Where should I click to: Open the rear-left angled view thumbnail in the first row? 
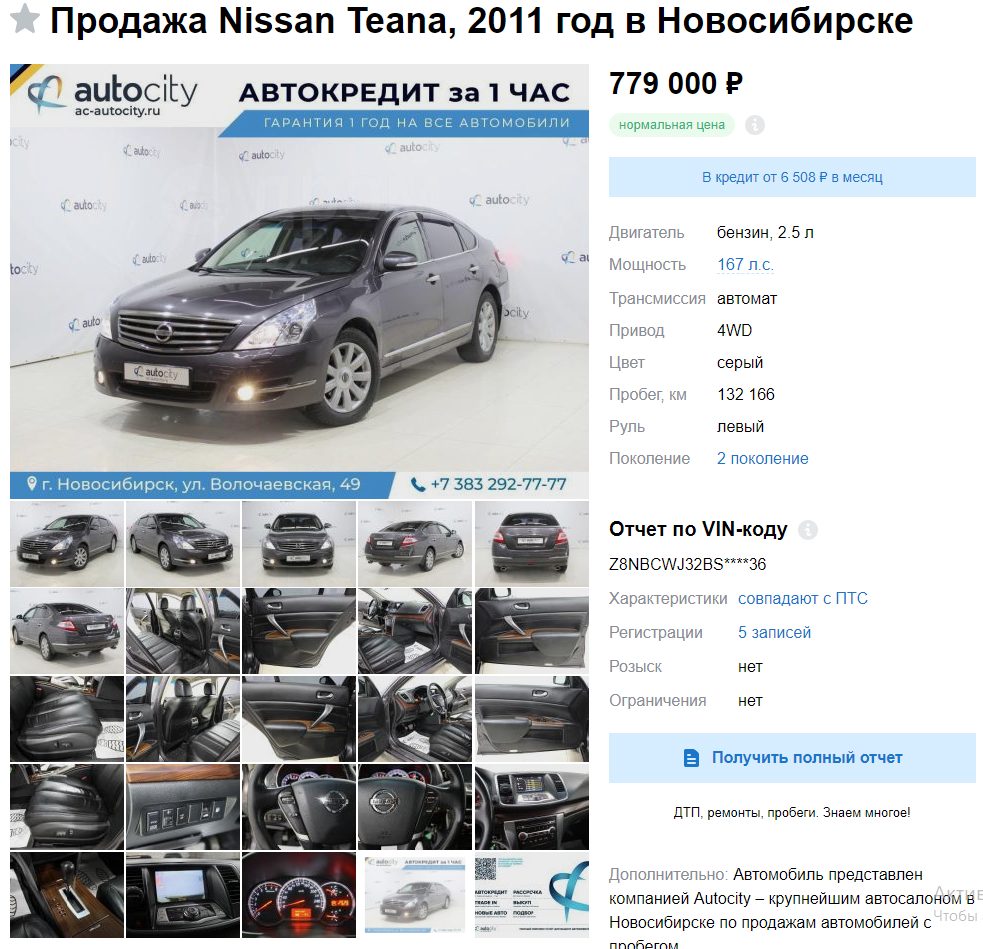point(415,544)
